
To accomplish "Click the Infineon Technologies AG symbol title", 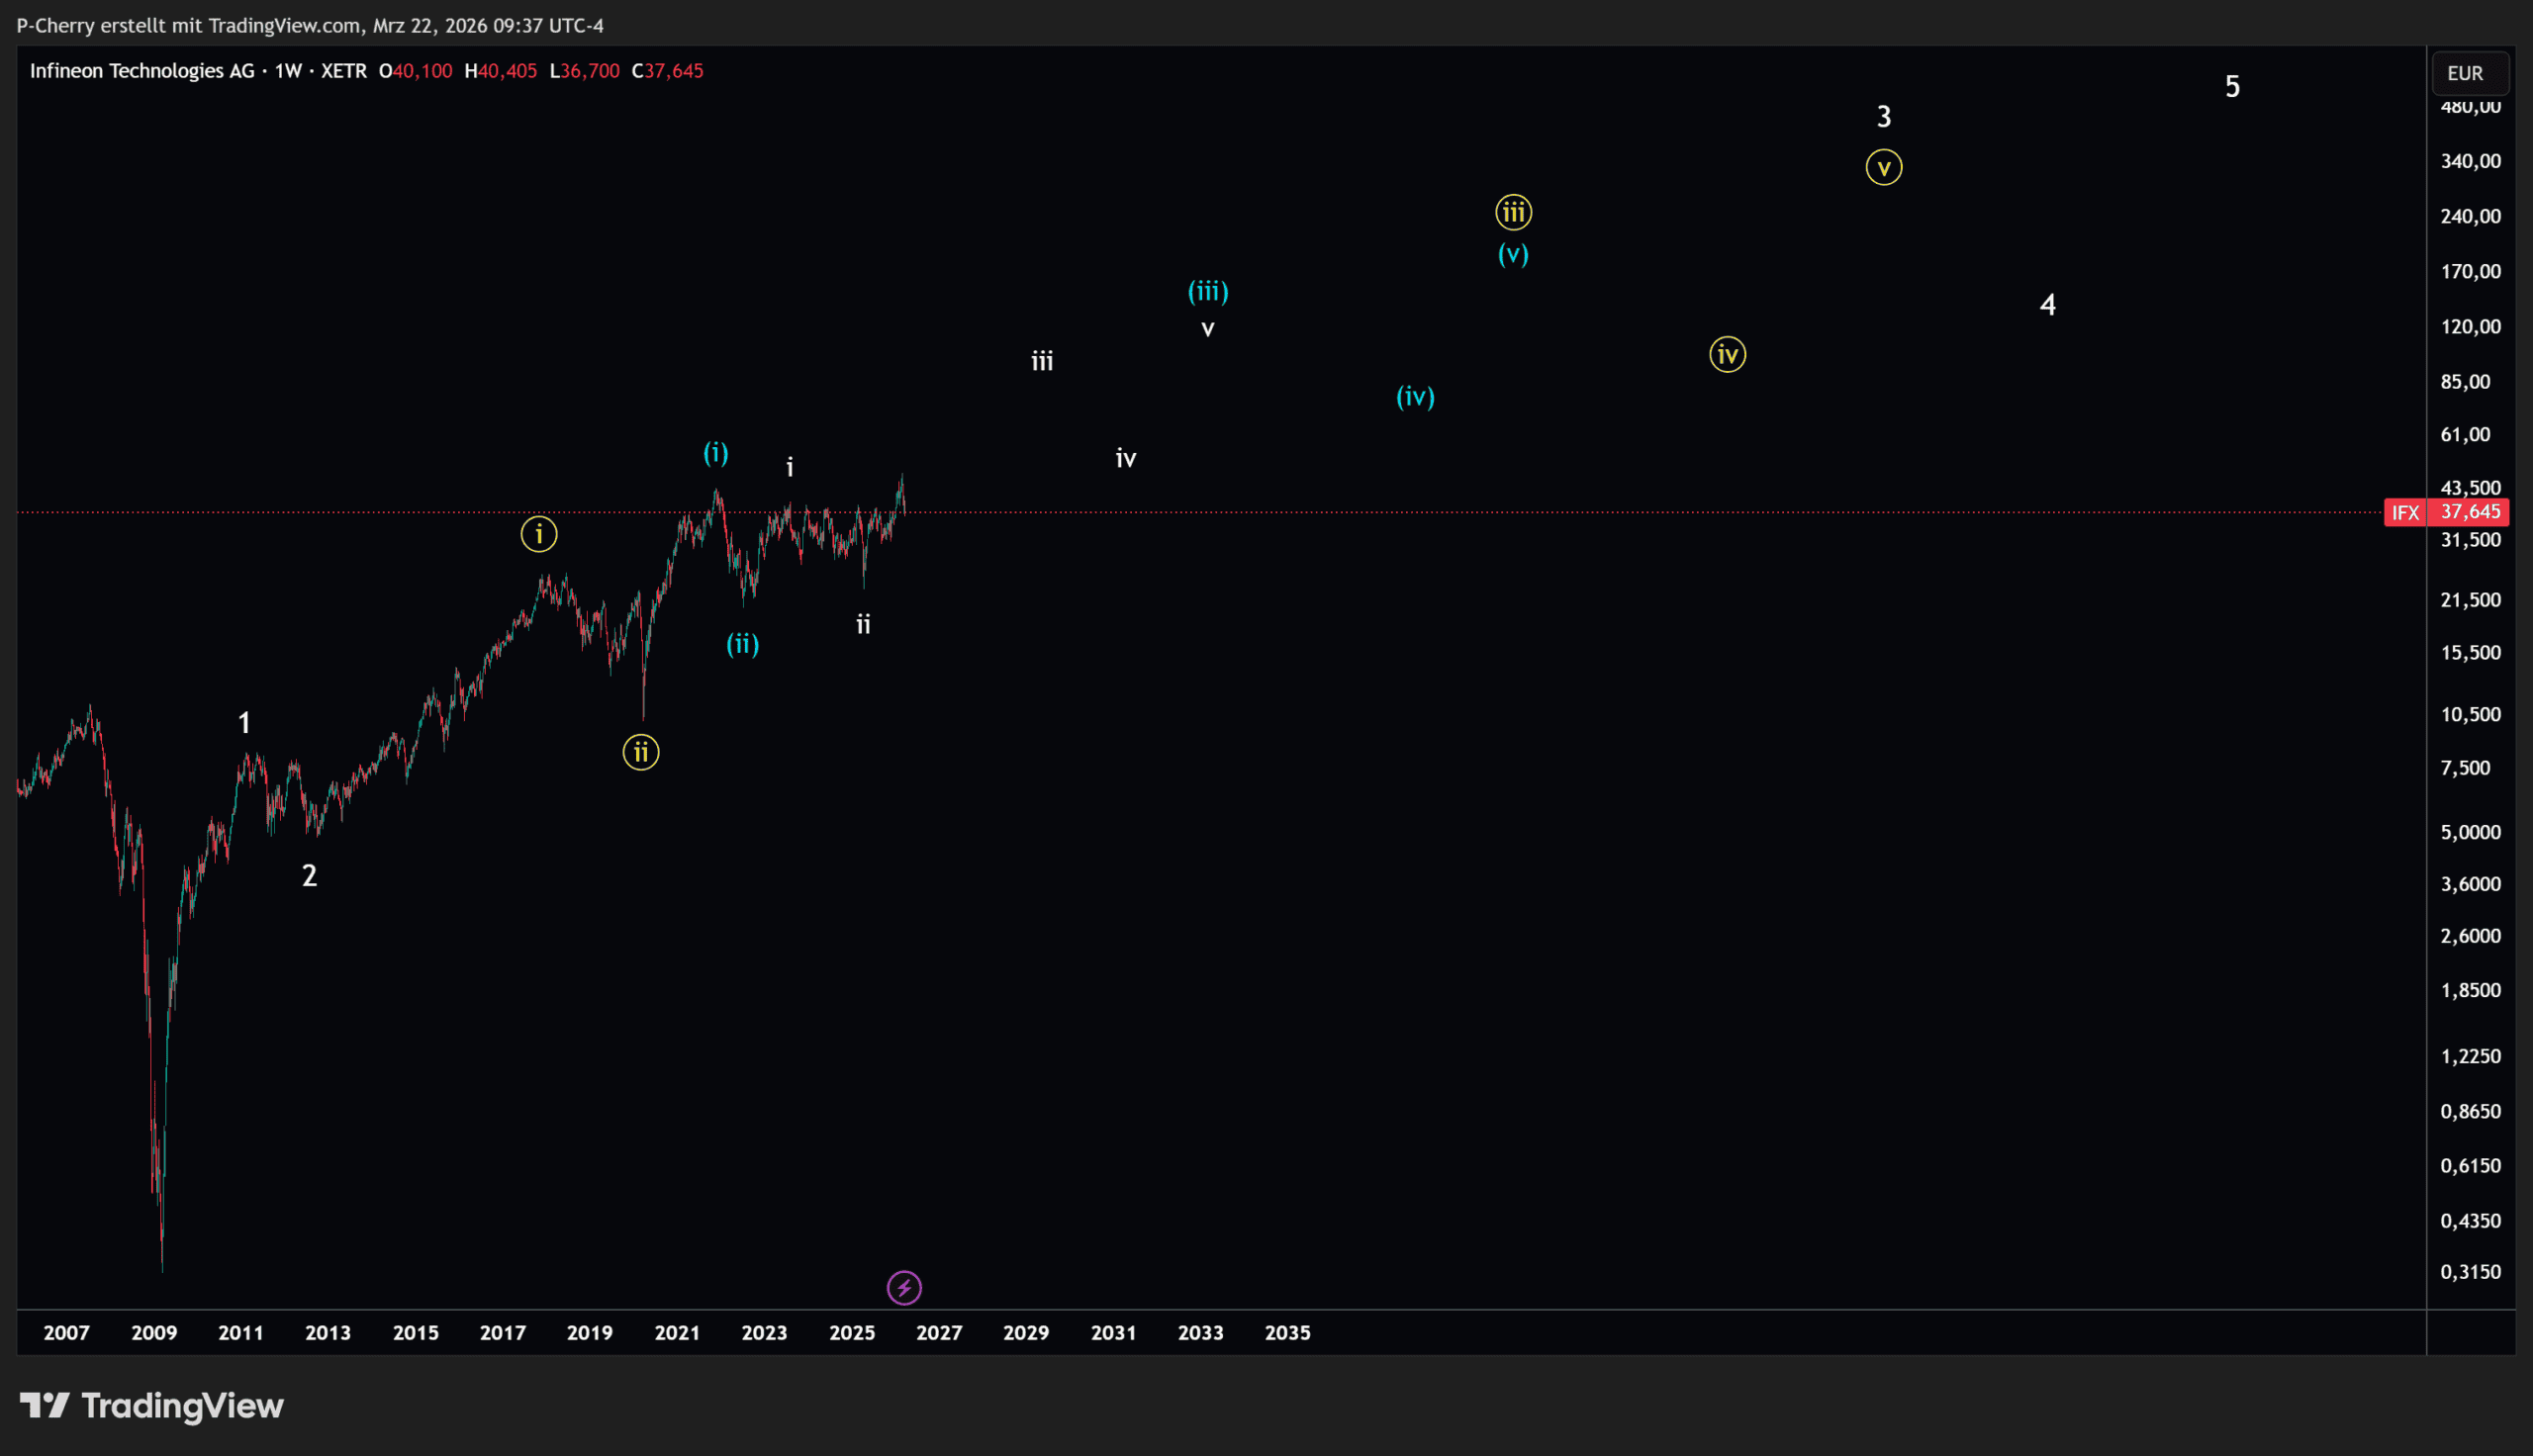I will tap(142, 71).
